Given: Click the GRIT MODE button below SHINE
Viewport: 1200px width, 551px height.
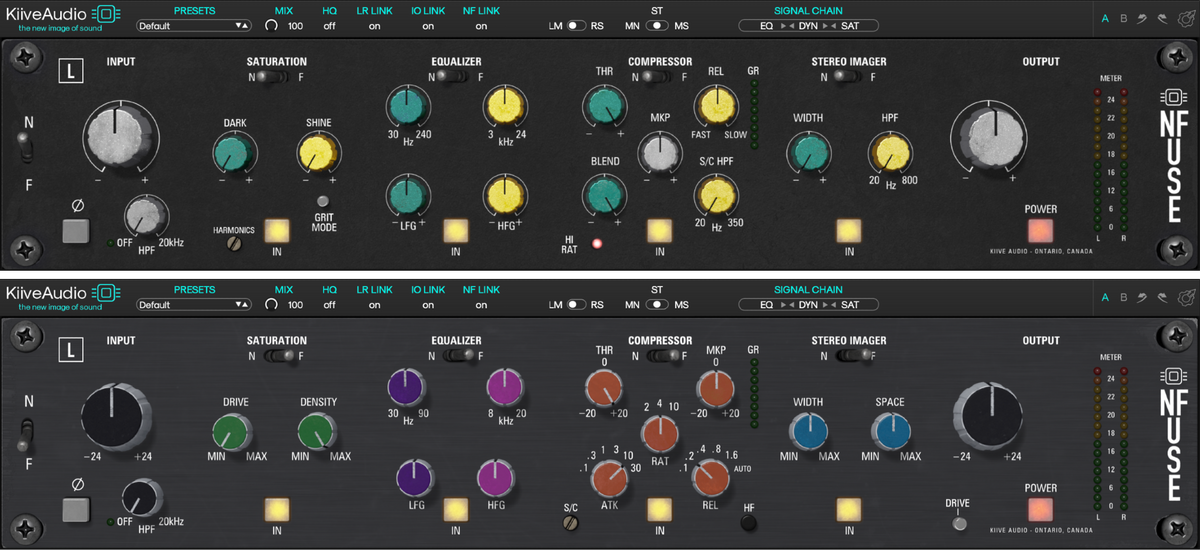Looking at the screenshot, I should 323,202.
